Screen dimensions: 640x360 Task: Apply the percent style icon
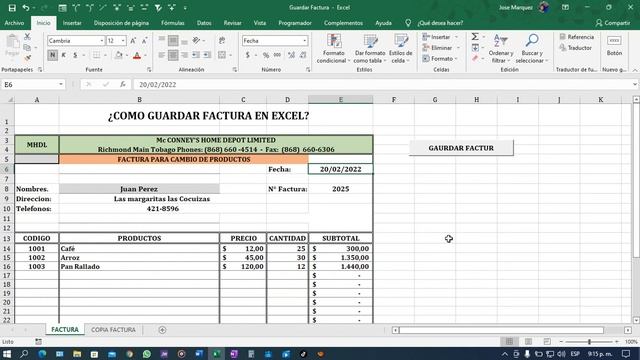click(x=266, y=55)
